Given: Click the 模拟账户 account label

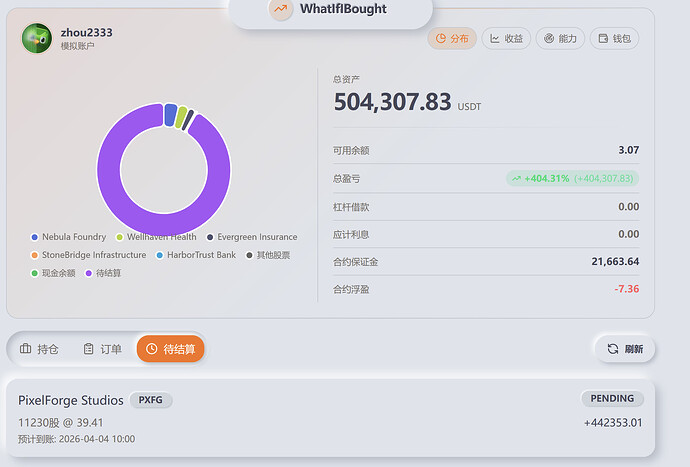Looking at the screenshot, I should [x=77, y=46].
